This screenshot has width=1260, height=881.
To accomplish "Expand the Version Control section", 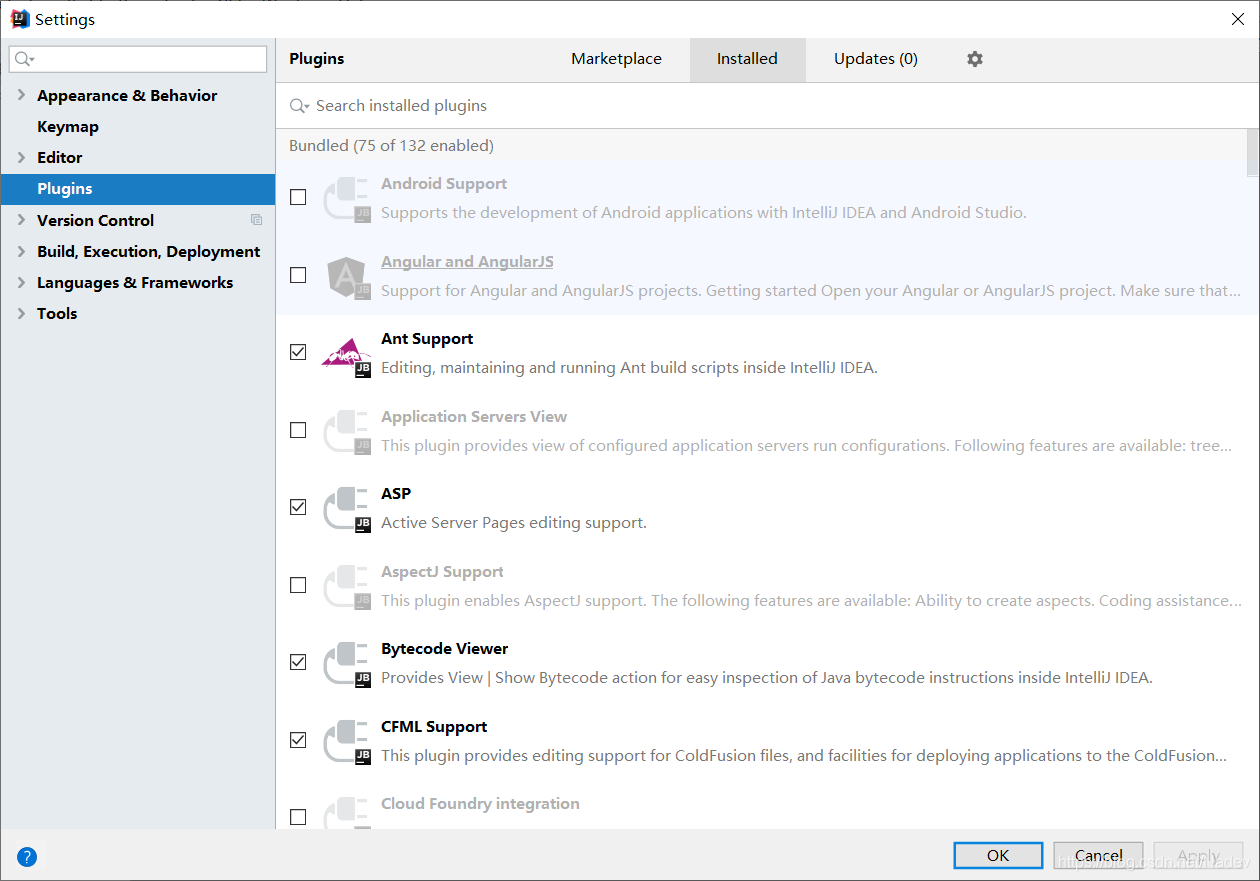I will pyautogui.click(x=21, y=220).
